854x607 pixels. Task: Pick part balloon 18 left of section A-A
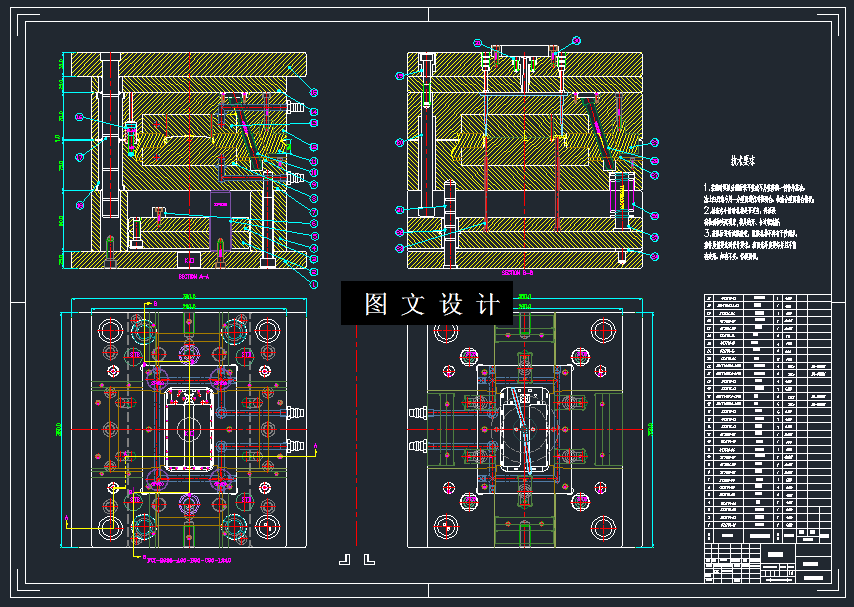click(x=80, y=205)
